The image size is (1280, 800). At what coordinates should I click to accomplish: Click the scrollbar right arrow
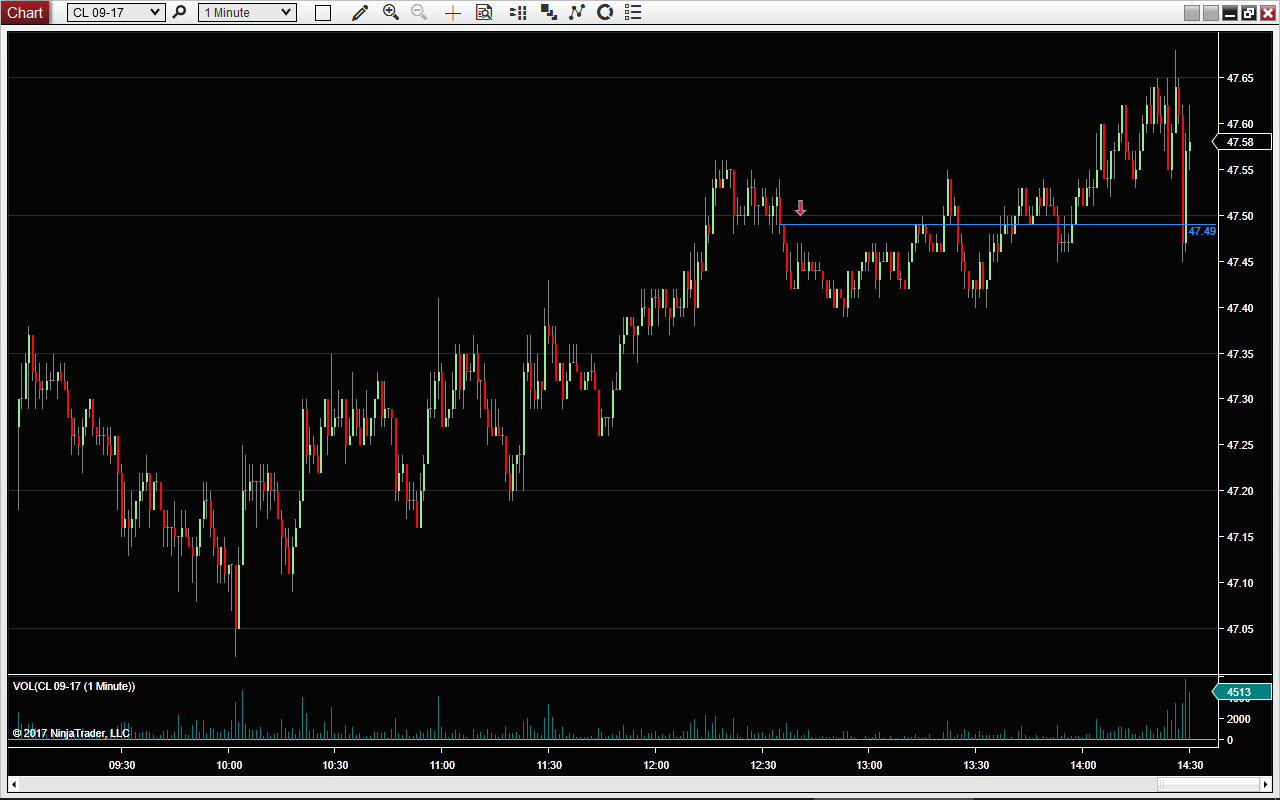[1264, 782]
